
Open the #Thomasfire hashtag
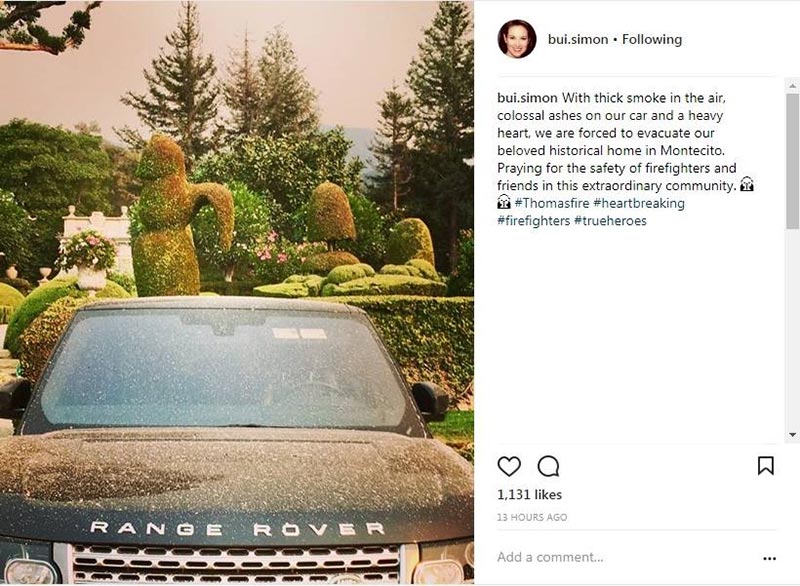(x=552, y=203)
